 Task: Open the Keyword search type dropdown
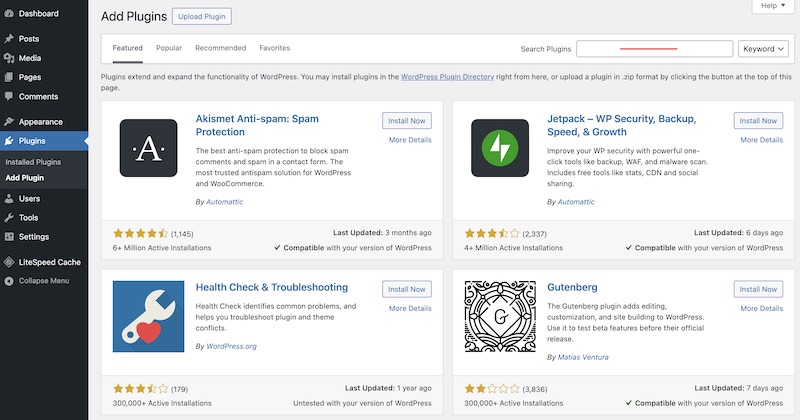(x=763, y=49)
